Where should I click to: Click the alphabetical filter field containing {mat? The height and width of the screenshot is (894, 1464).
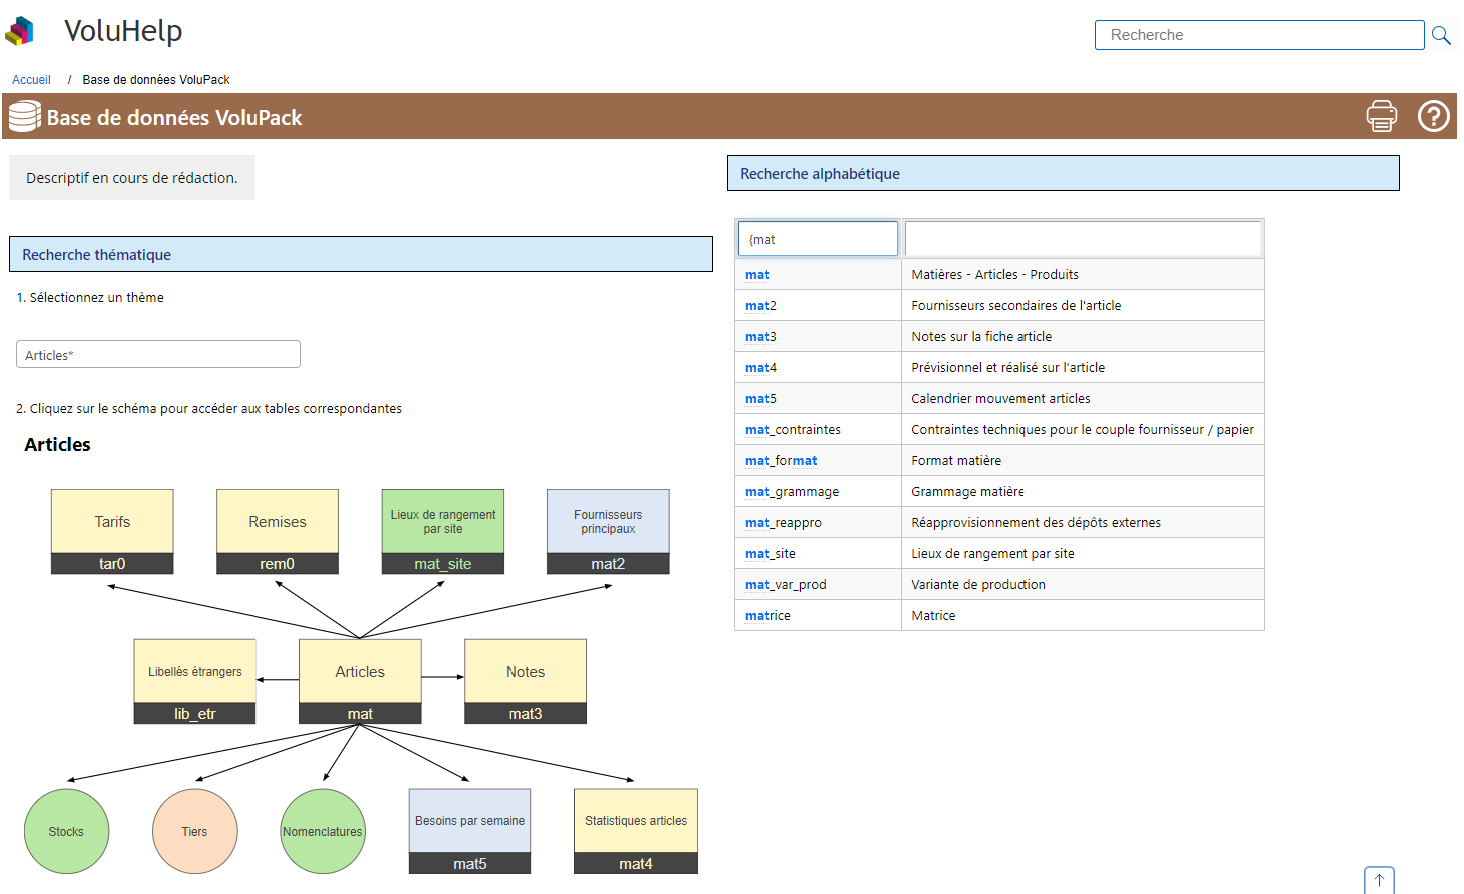[x=818, y=239]
